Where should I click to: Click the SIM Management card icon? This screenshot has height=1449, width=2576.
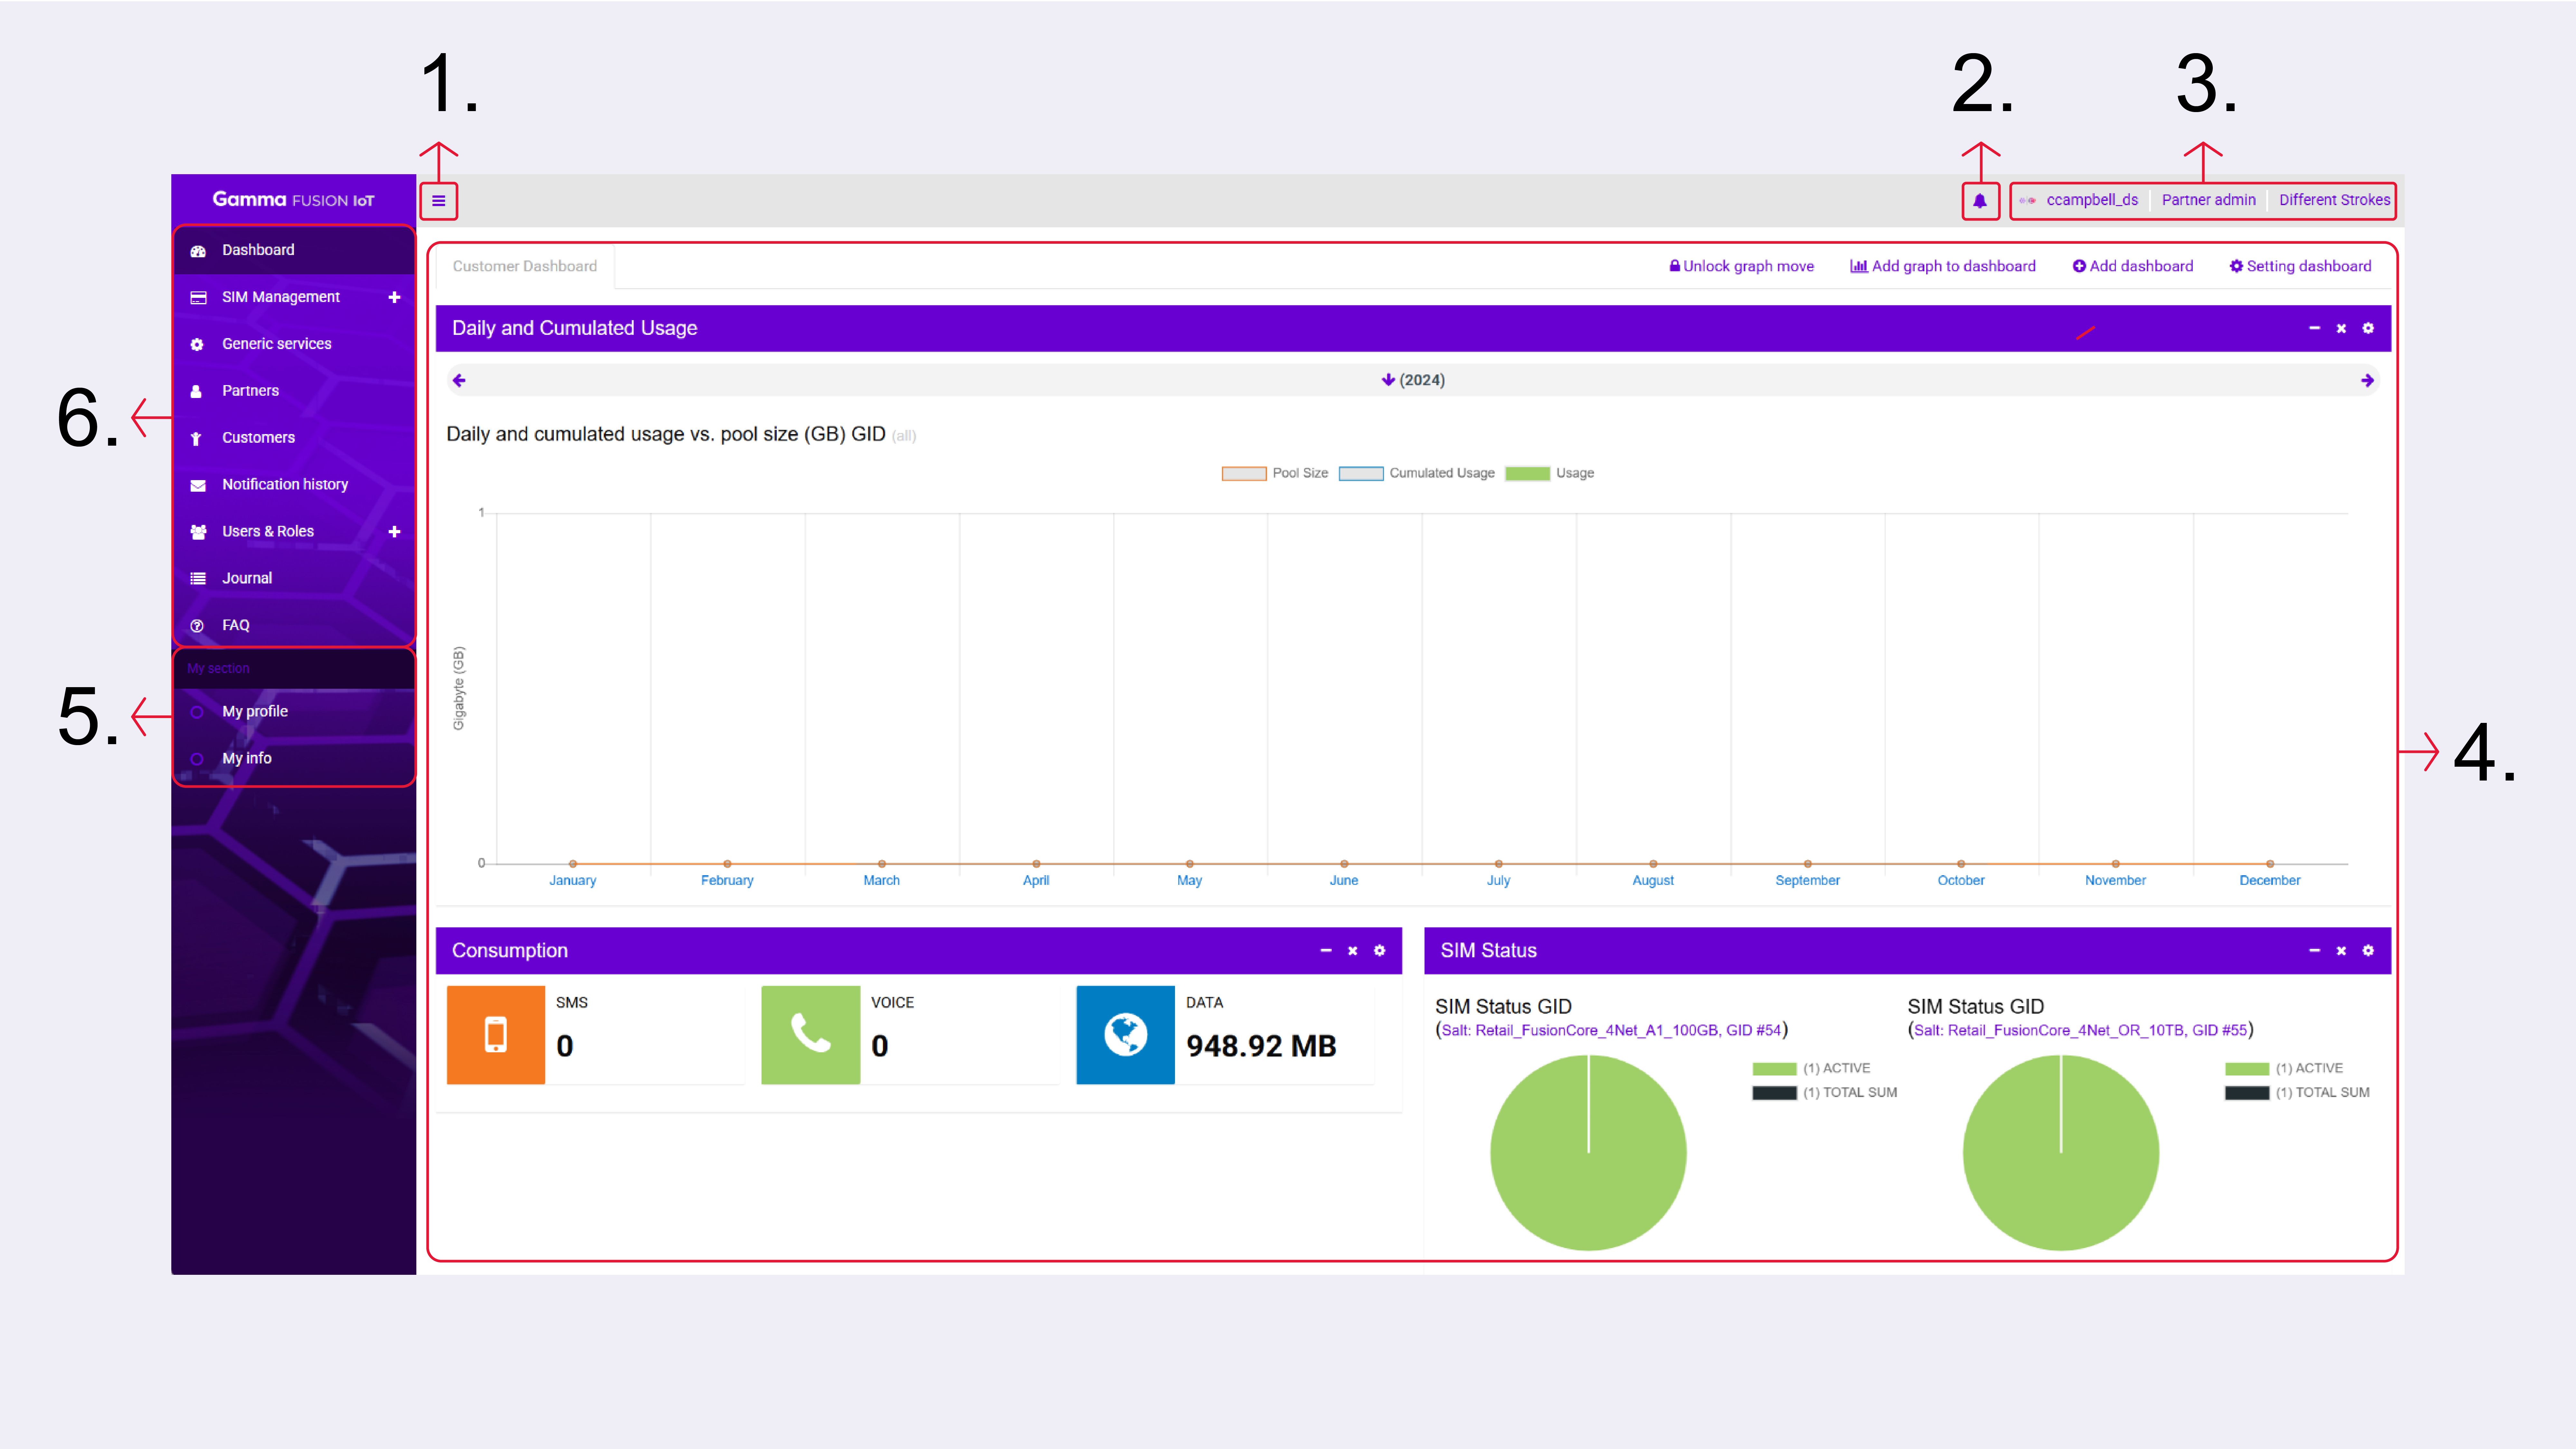coord(198,298)
